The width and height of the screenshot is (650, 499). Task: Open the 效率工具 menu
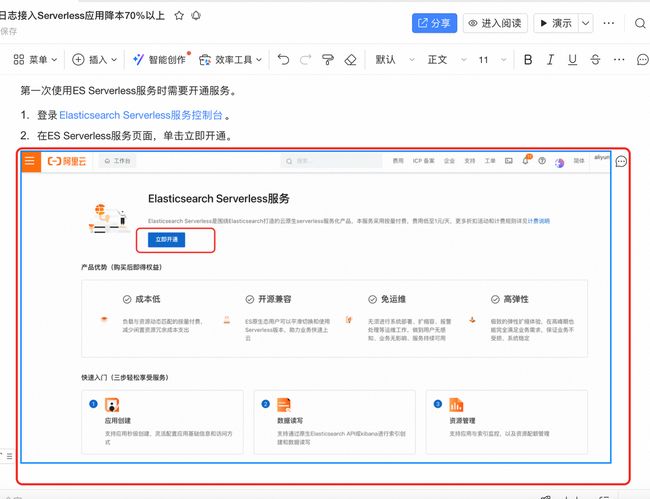[230, 60]
